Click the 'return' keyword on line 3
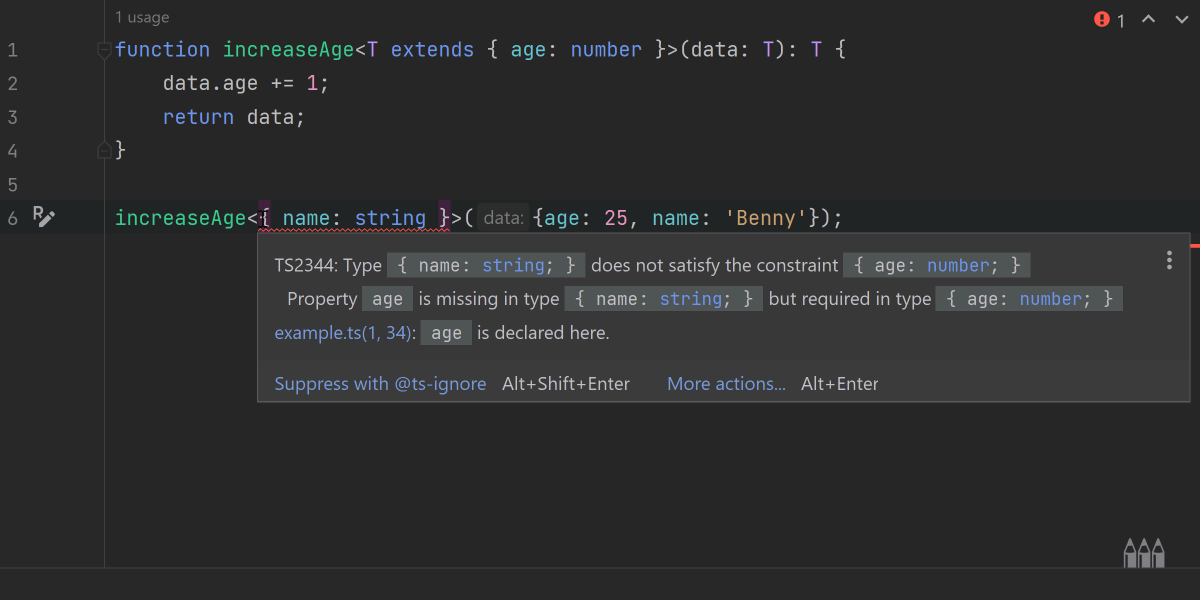1200x600 pixels. [198, 117]
